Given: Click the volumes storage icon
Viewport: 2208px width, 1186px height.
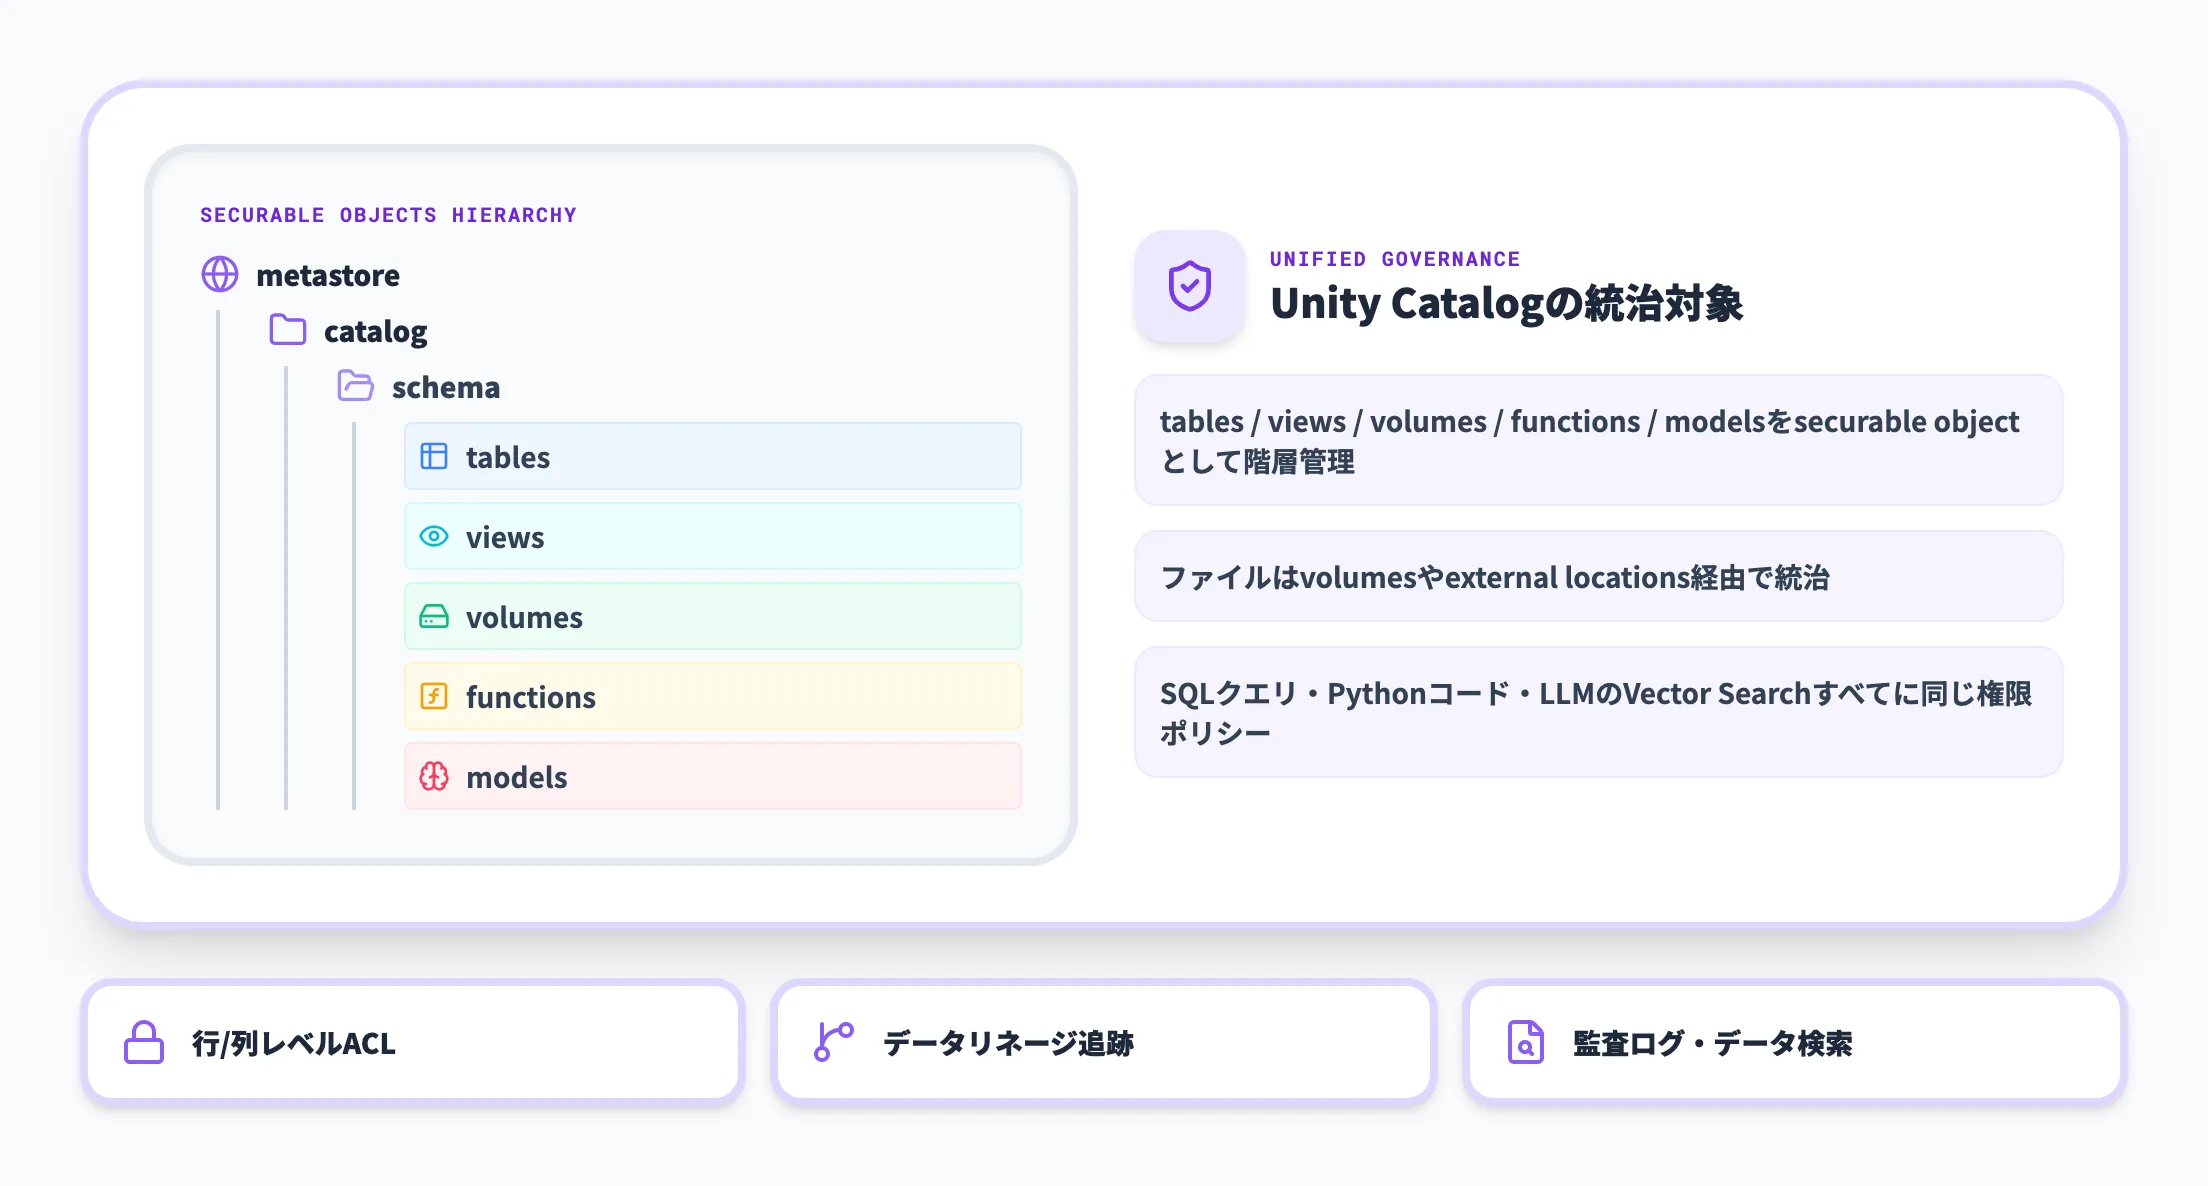Looking at the screenshot, I should pyautogui.click(x=433, y=617).
